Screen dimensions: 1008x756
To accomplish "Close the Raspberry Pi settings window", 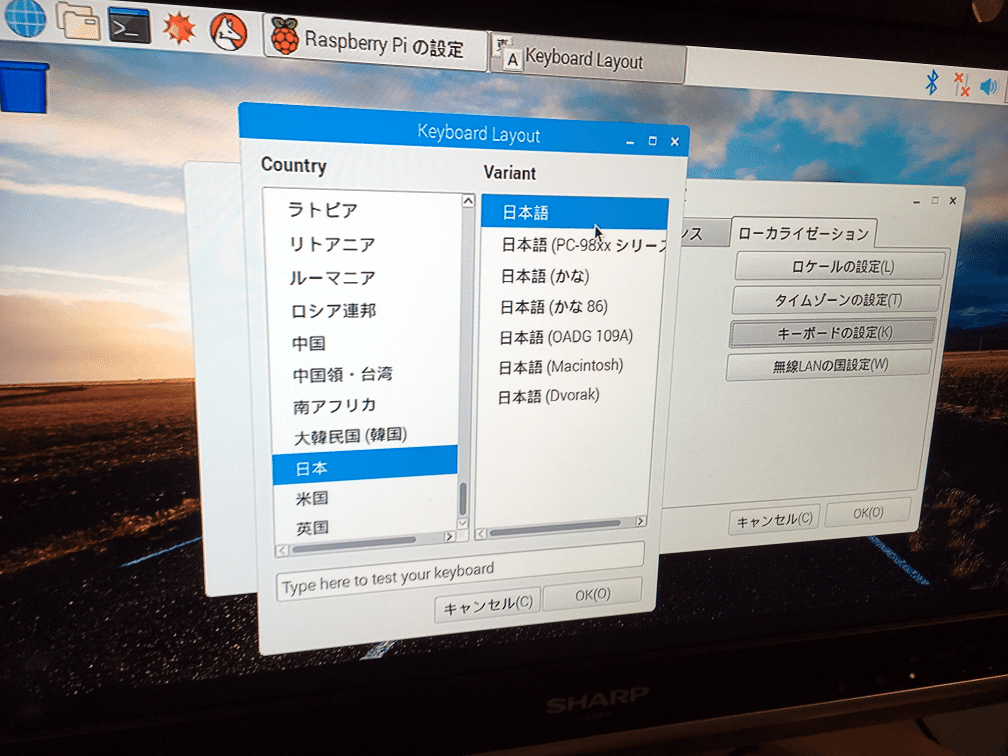I will 953,201.
